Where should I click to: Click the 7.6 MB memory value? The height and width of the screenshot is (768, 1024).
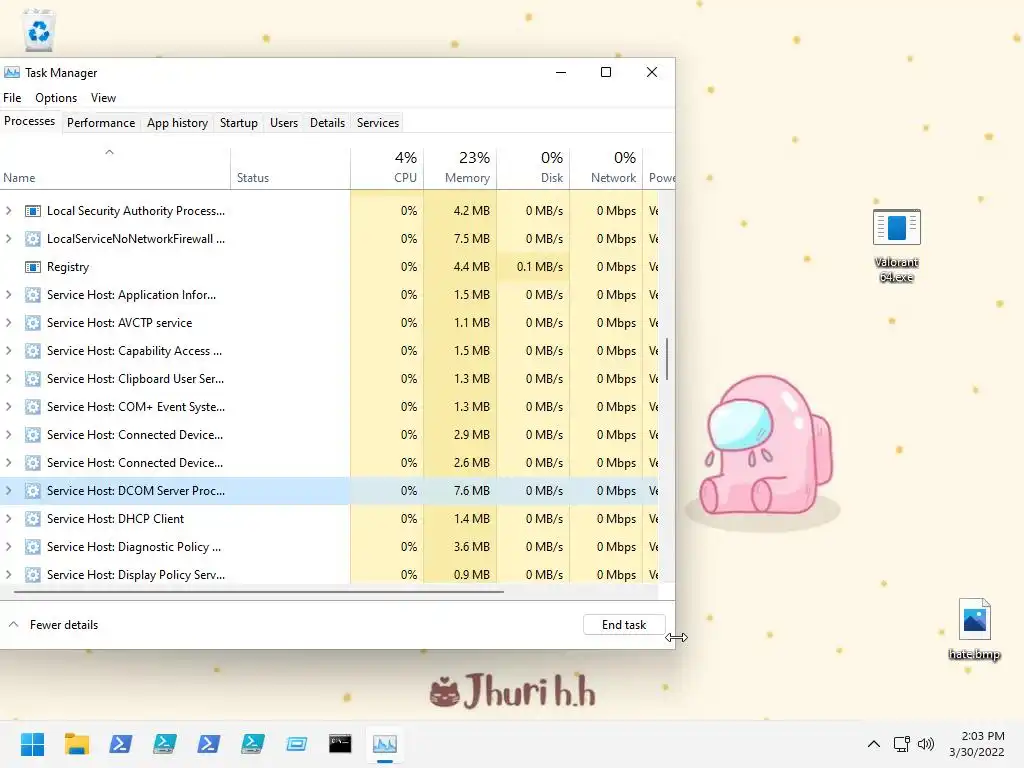click(472, 491)
